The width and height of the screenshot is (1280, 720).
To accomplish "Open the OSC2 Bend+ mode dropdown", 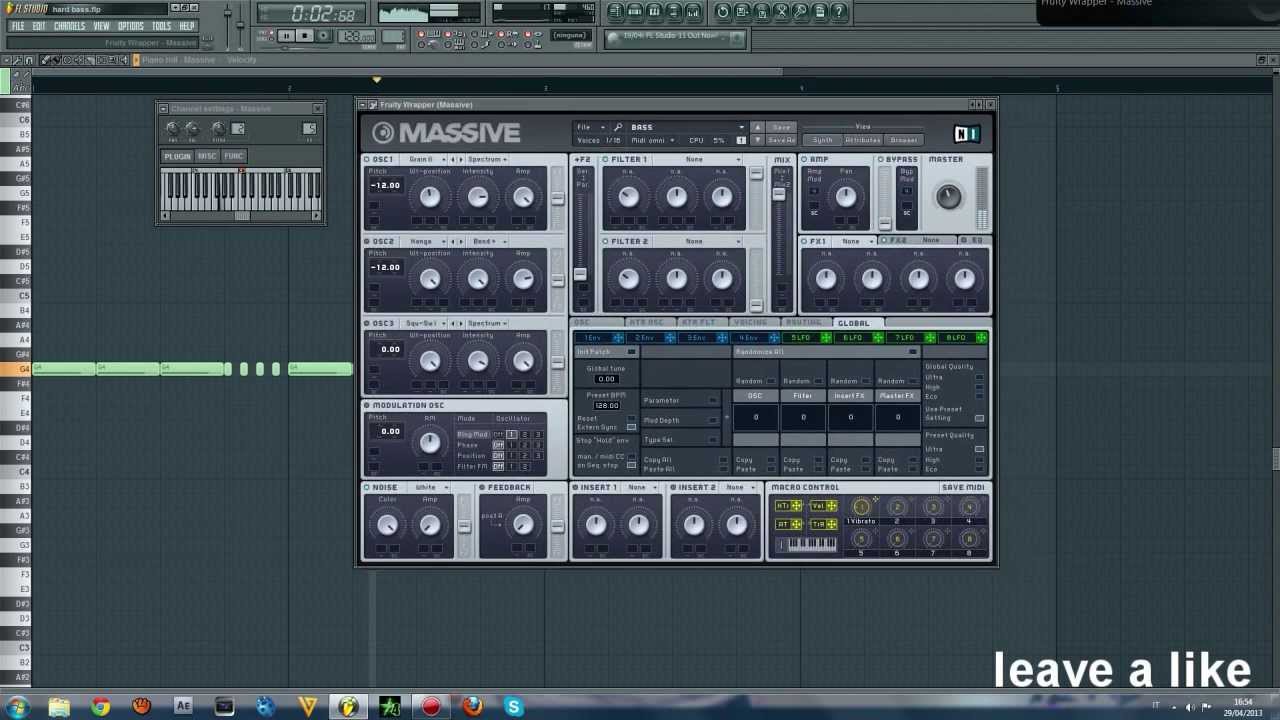I will [x=485, y=241].
